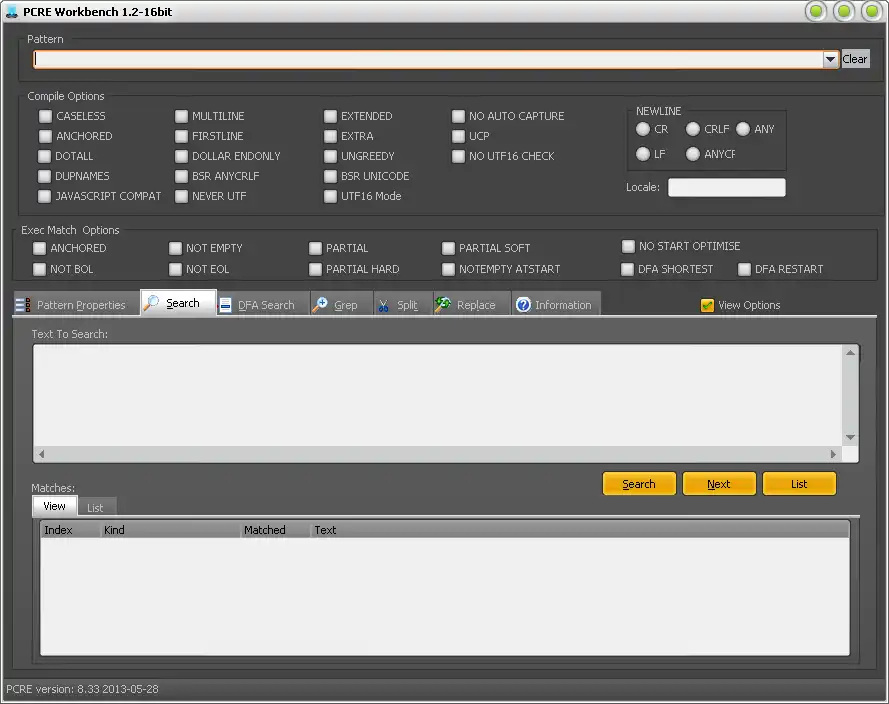Select the LF newline radio button
The image size is (889, 704).
point(643,154)
